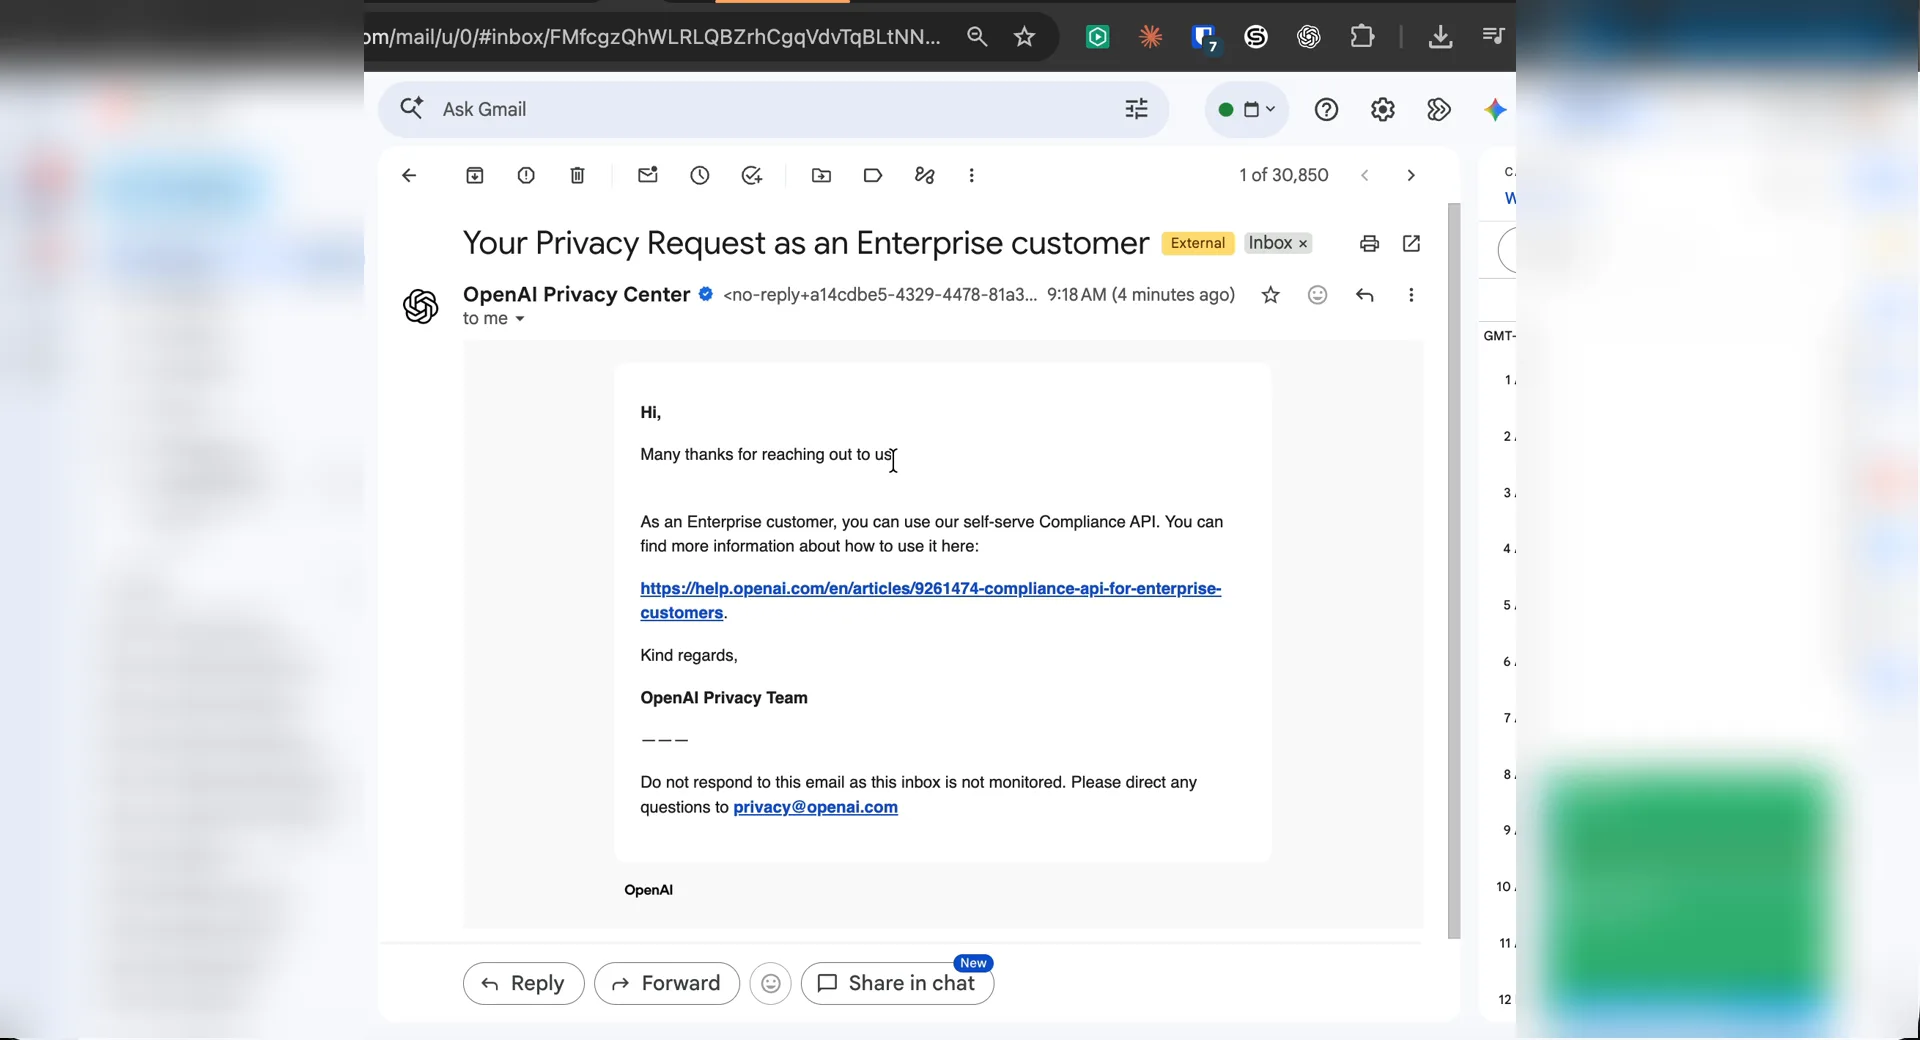1920x1040 pixels.
Task: Remove the Inbox label from the email
Action: tap(1303, 244)
